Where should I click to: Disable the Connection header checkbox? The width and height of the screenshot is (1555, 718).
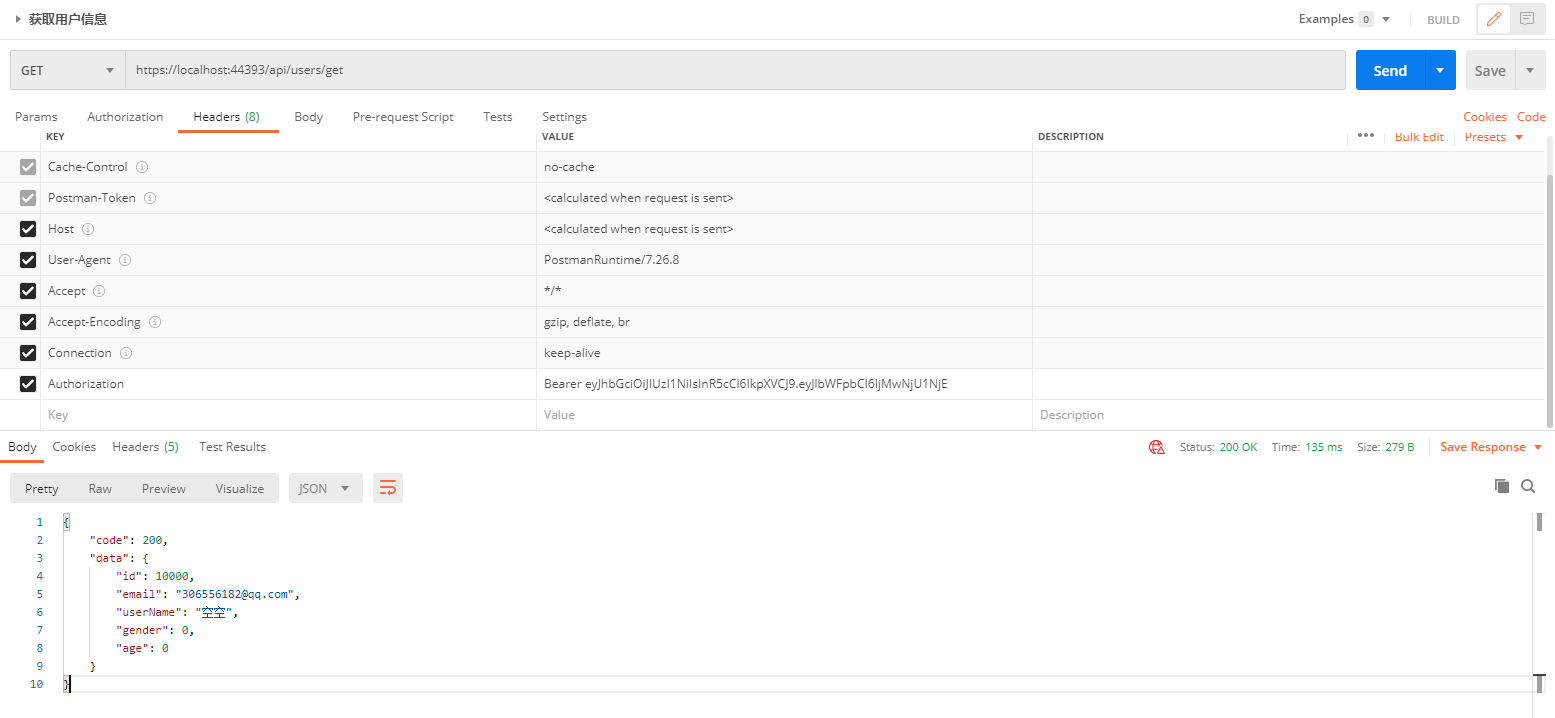pos(28,353)
